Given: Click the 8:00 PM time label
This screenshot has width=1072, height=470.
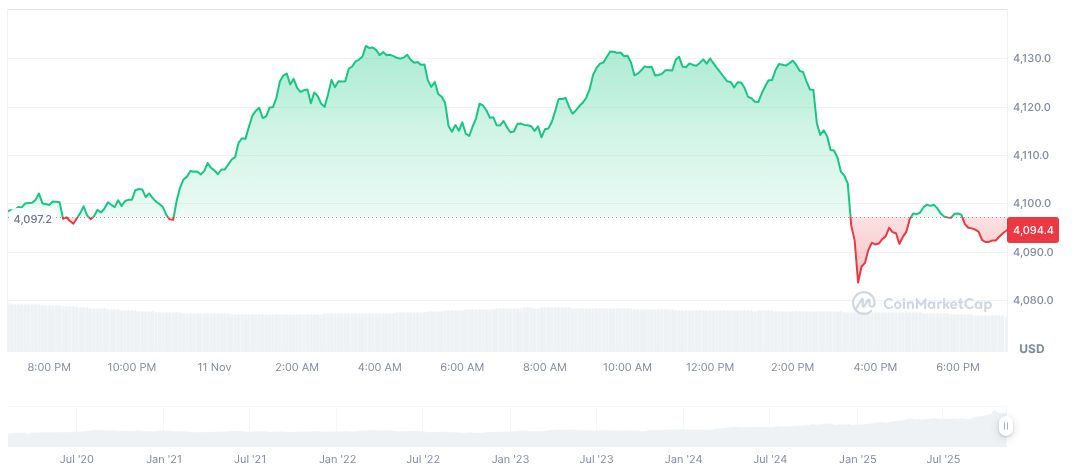Looking at the screenshot, I should [x=49, y=367].
